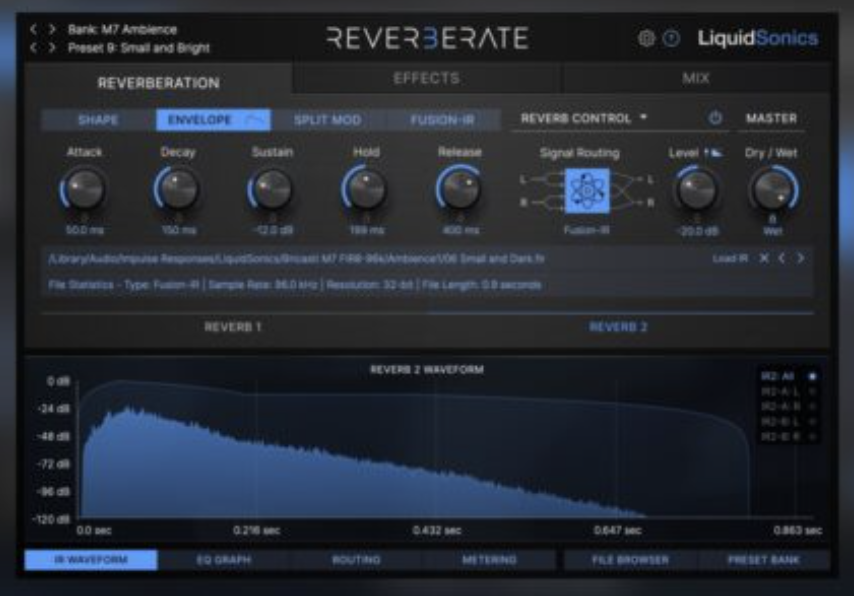854x596 pixels.
Task: Open the Fusion-IR sub-tab
Action: [442, 120]
